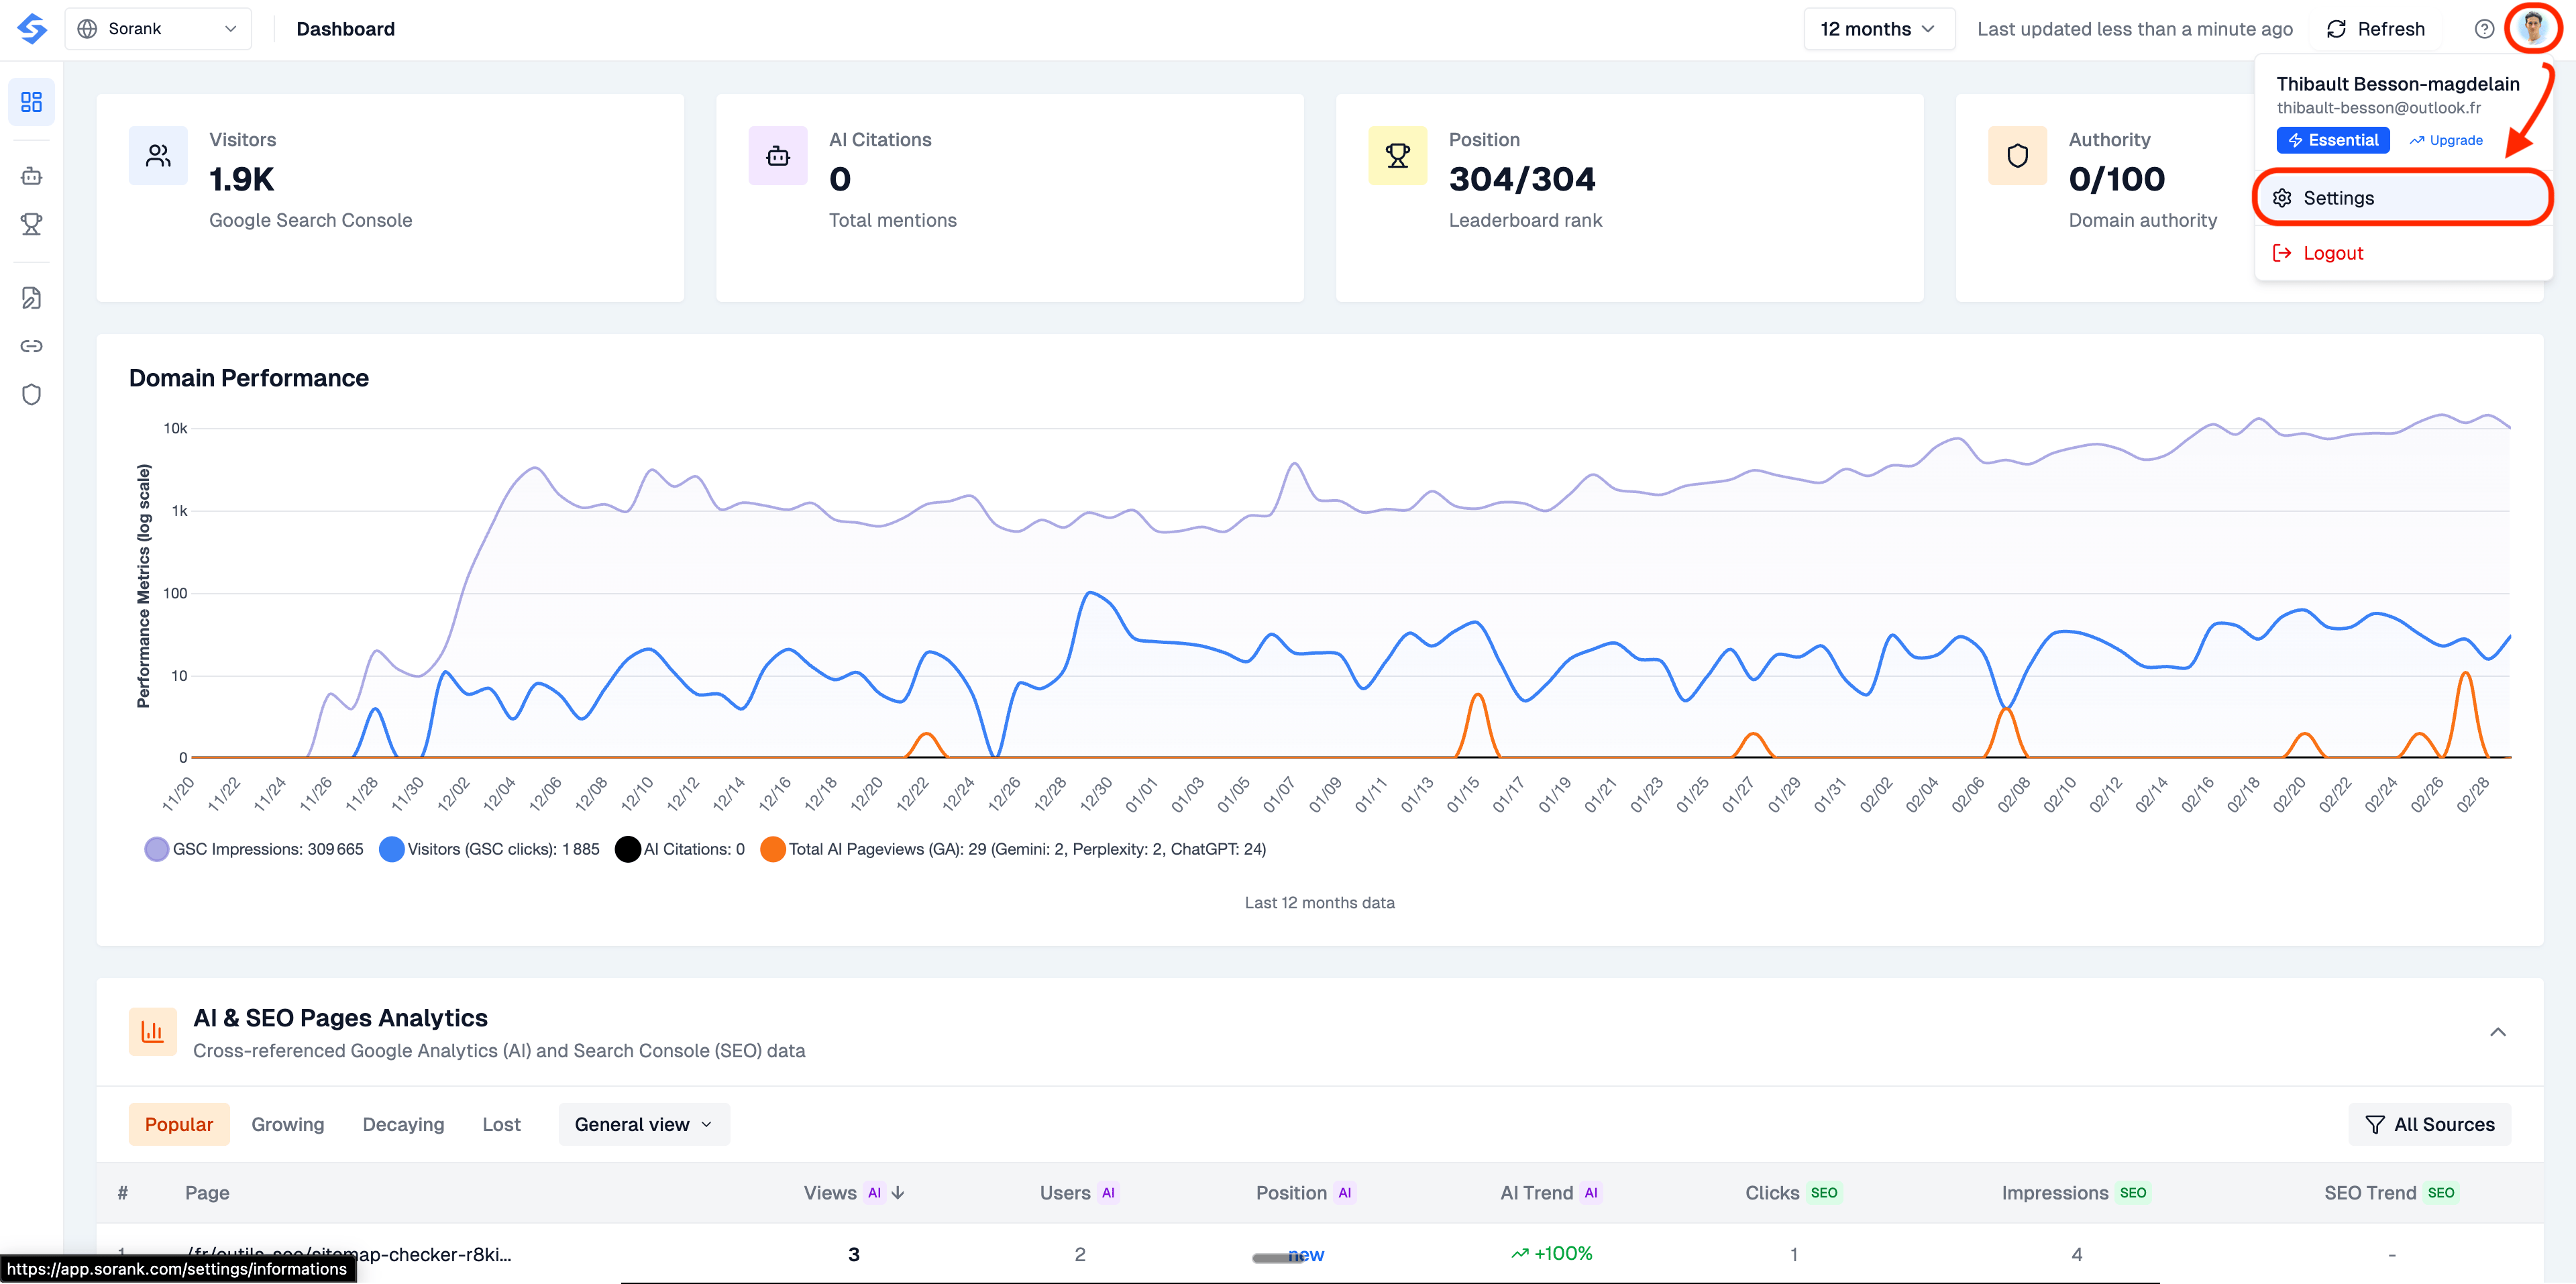Click the Position card trophy icon
The height and width of the screenshot is (1284, 2576).
click(x=1398, y=156)
